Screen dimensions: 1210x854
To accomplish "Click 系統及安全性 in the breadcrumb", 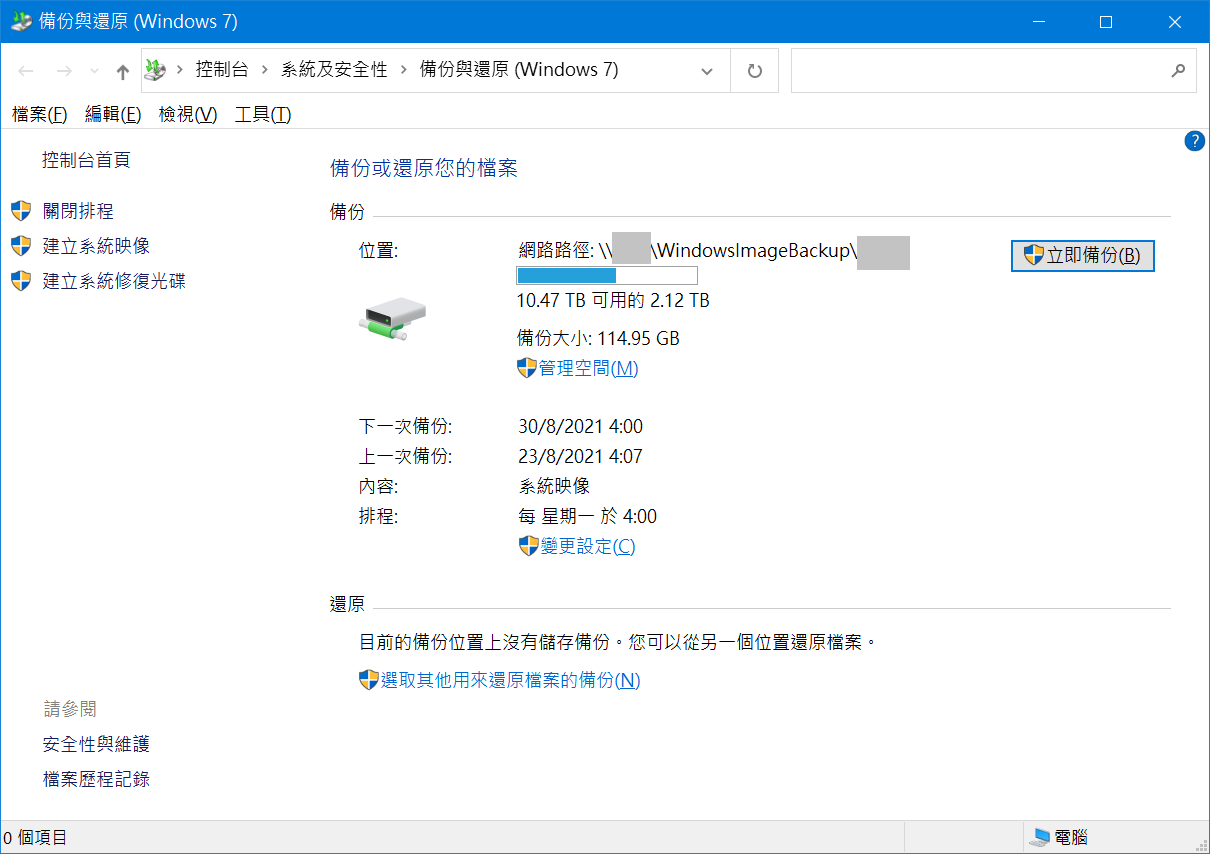I will (x=334, y=70).
